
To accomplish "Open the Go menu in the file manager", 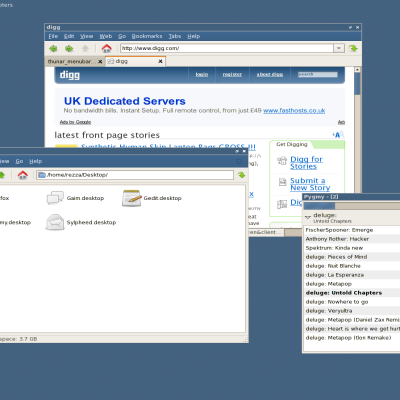I will point(19,161).
